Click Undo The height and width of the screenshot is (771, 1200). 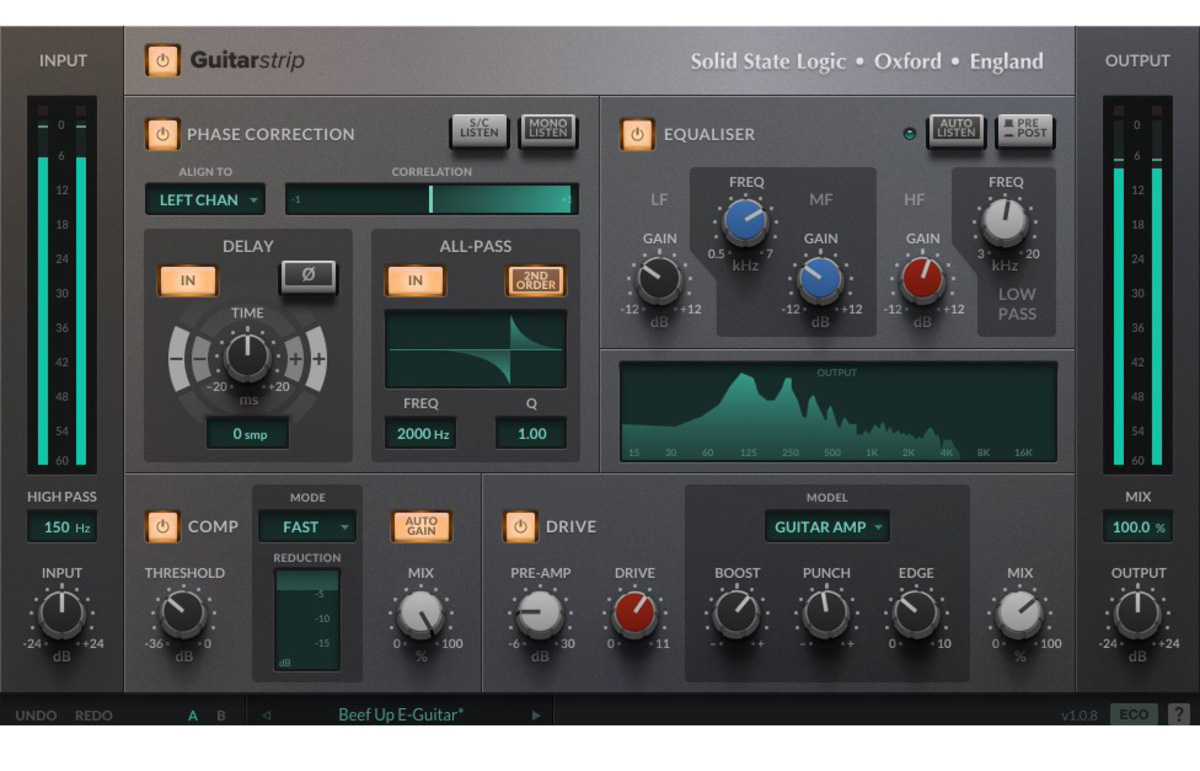tap(36, 716)
